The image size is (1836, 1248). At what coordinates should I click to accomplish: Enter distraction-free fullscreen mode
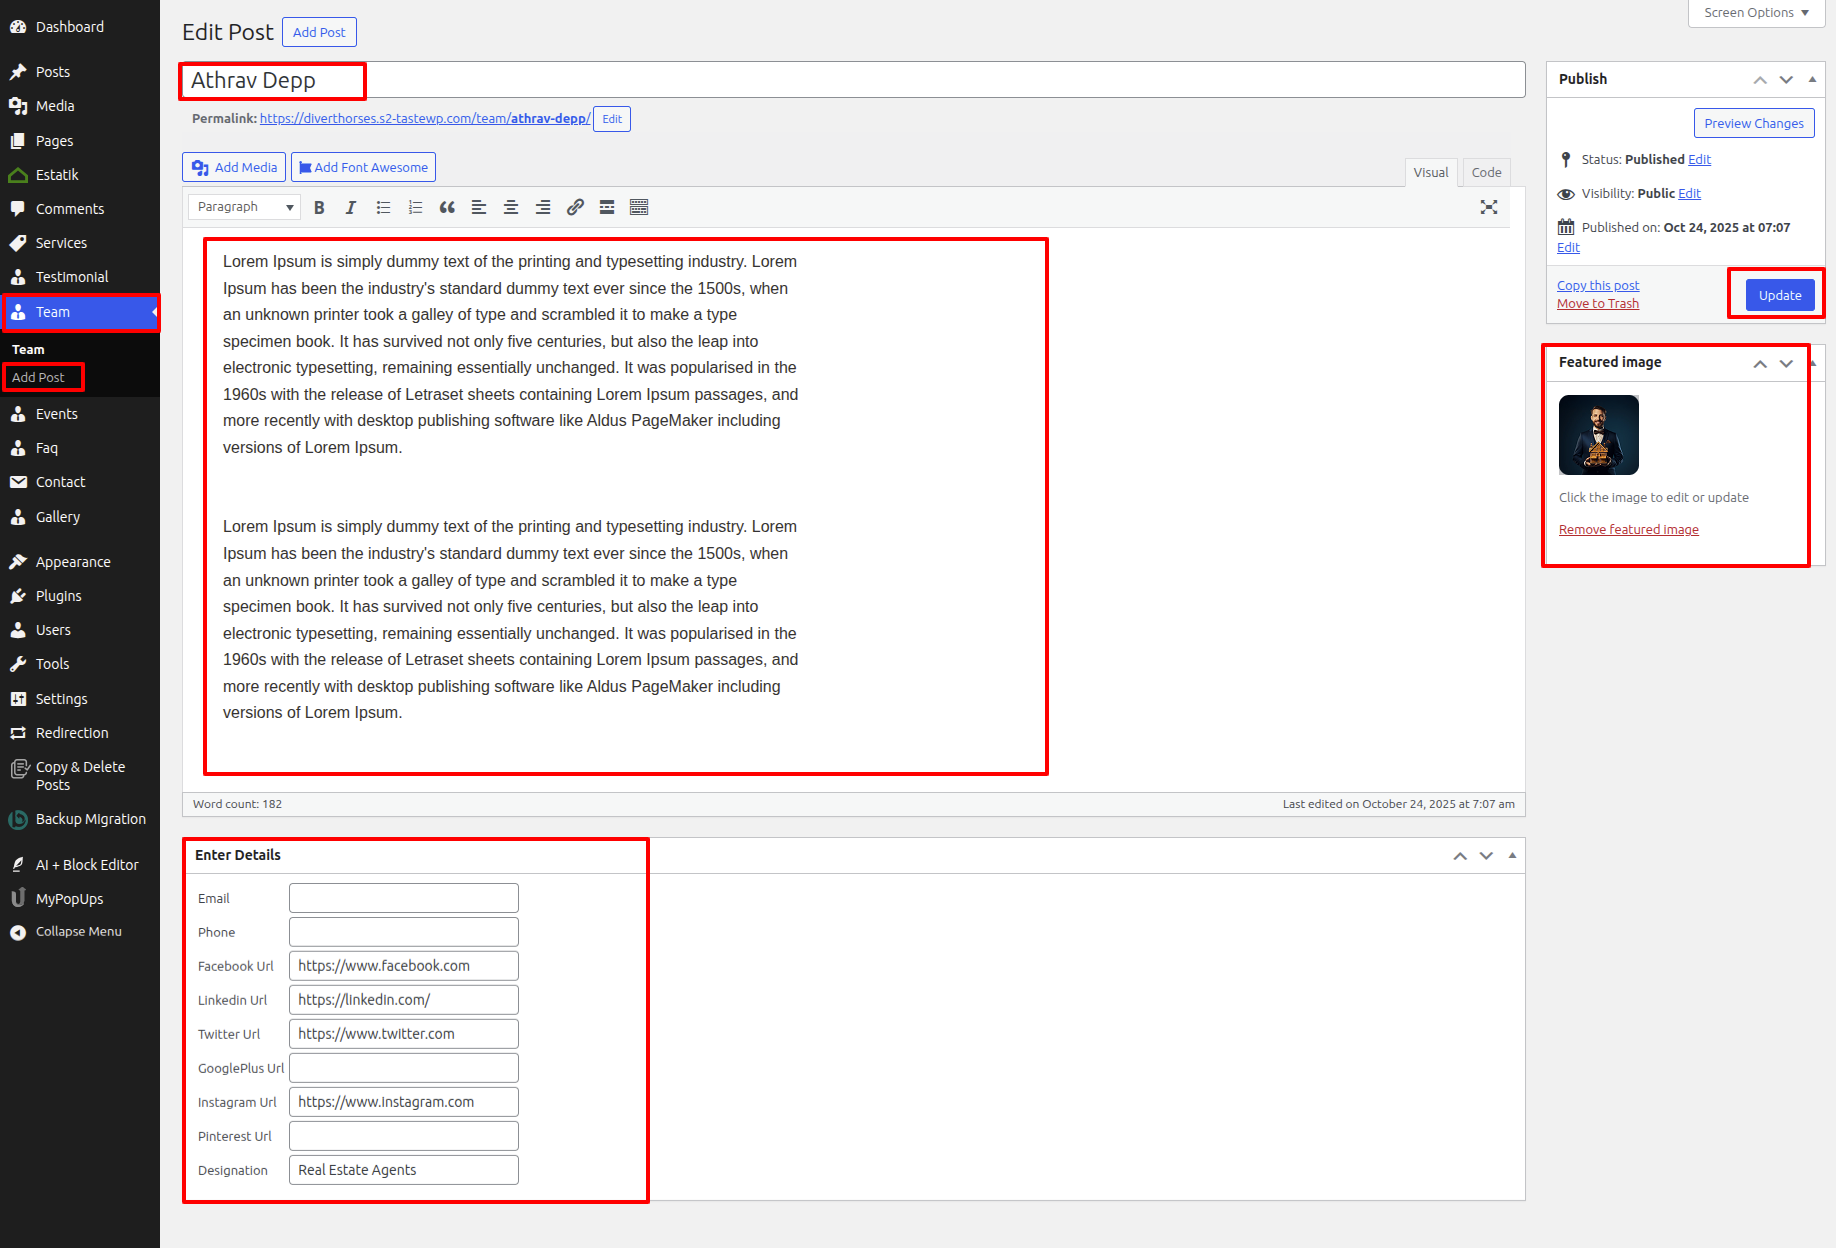pos(1489,207)
